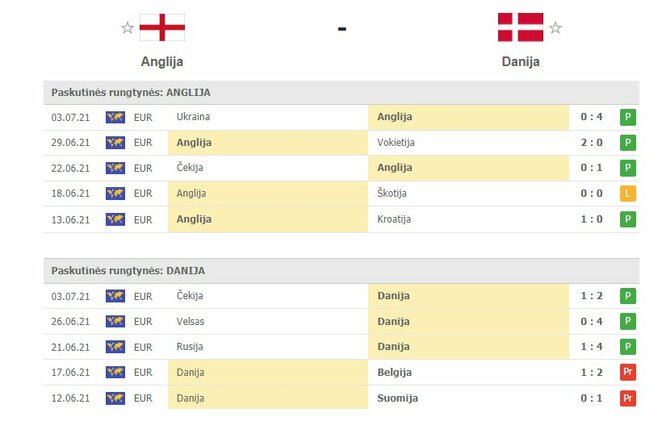
Task: Open the Anglija team name heading
Action: tap(162, 62)
